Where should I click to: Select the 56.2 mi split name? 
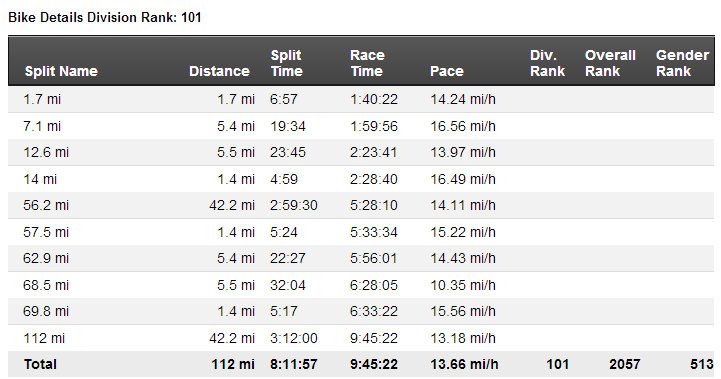(x=46, y=205)
